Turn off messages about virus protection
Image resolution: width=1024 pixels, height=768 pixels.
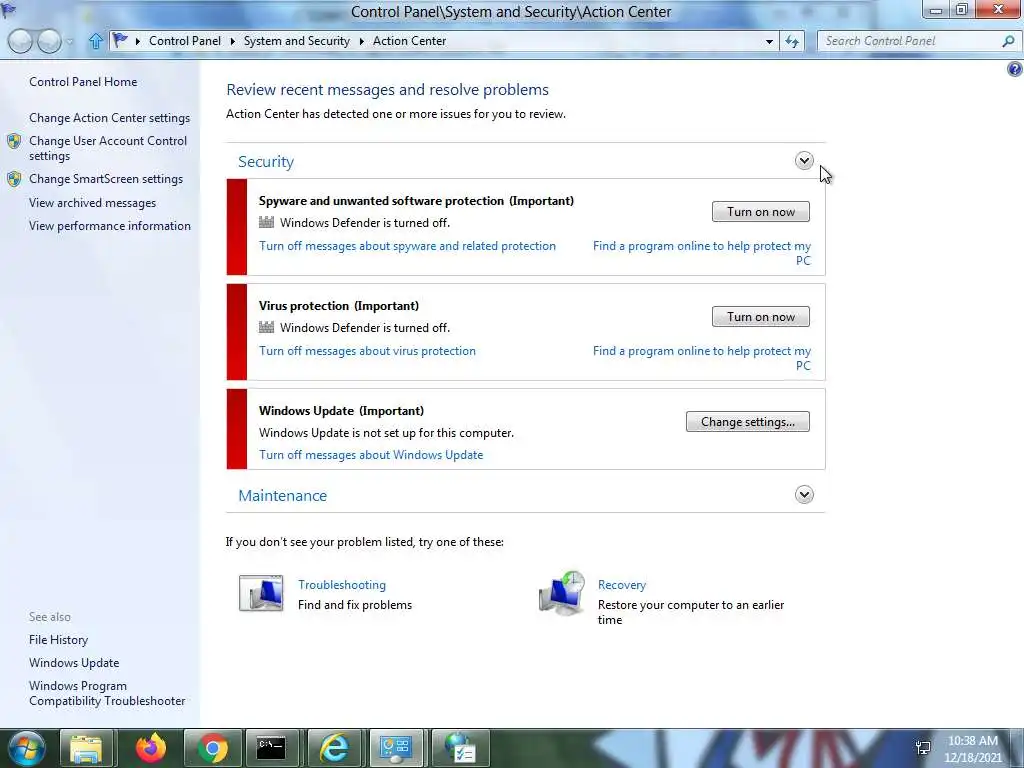click(367, 351)
